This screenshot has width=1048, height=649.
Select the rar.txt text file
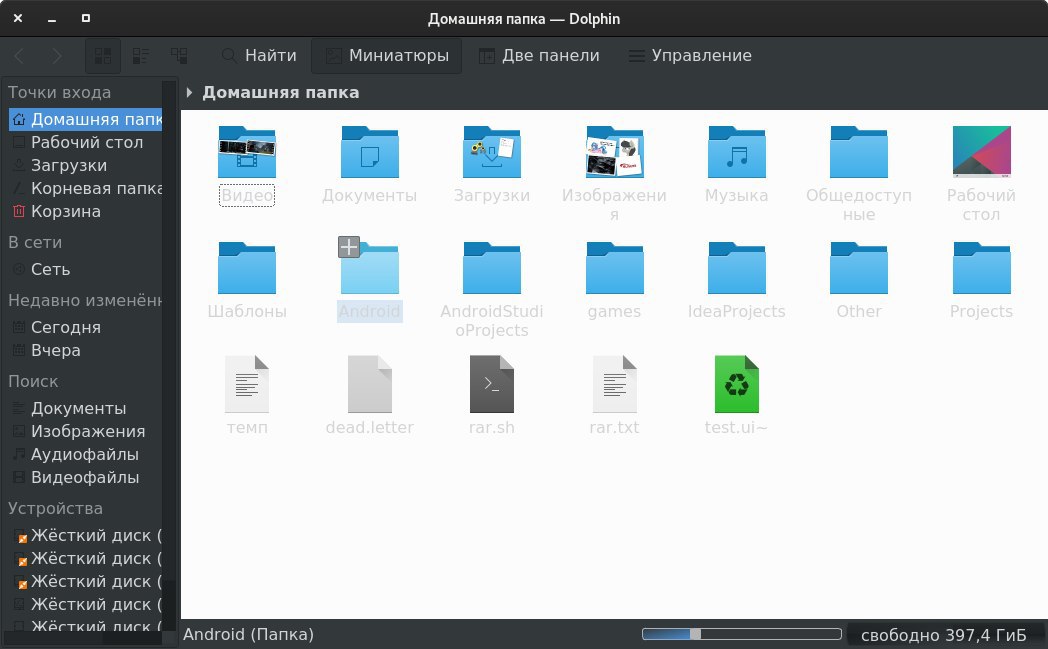pos(614,384)
